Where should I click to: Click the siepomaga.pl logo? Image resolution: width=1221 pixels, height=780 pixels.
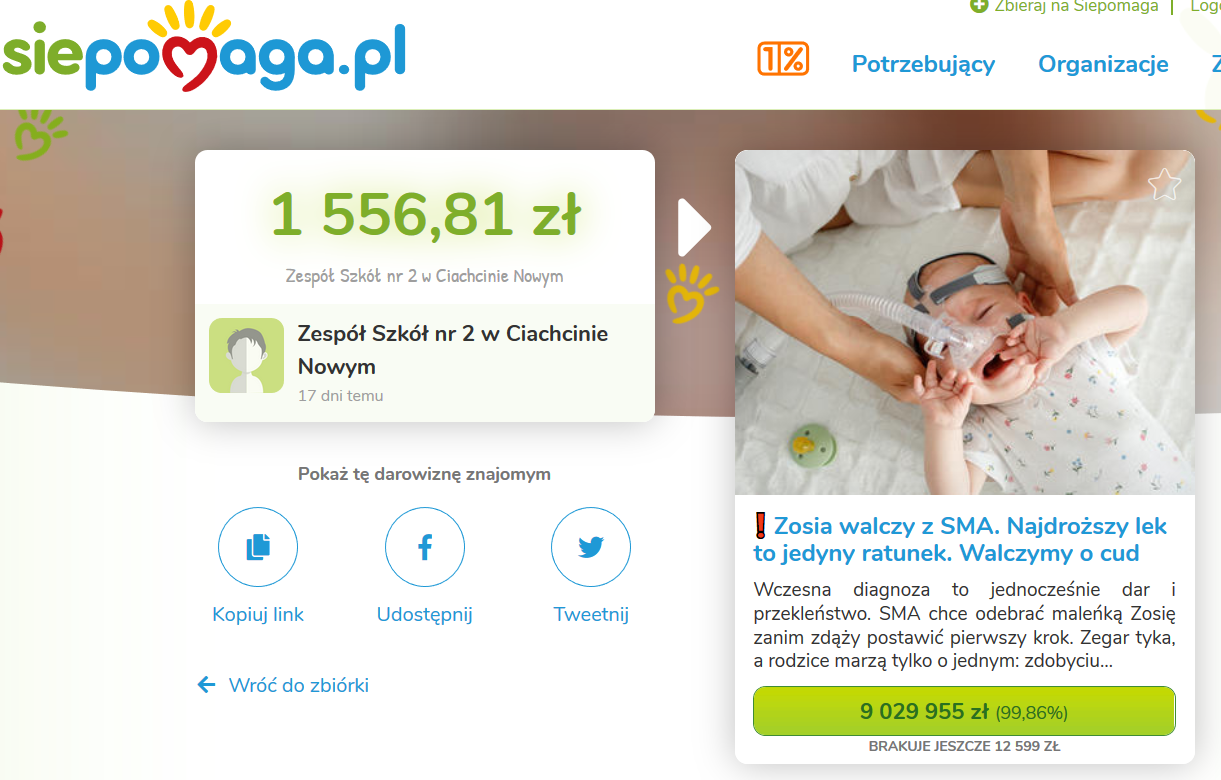pos(203,50)
